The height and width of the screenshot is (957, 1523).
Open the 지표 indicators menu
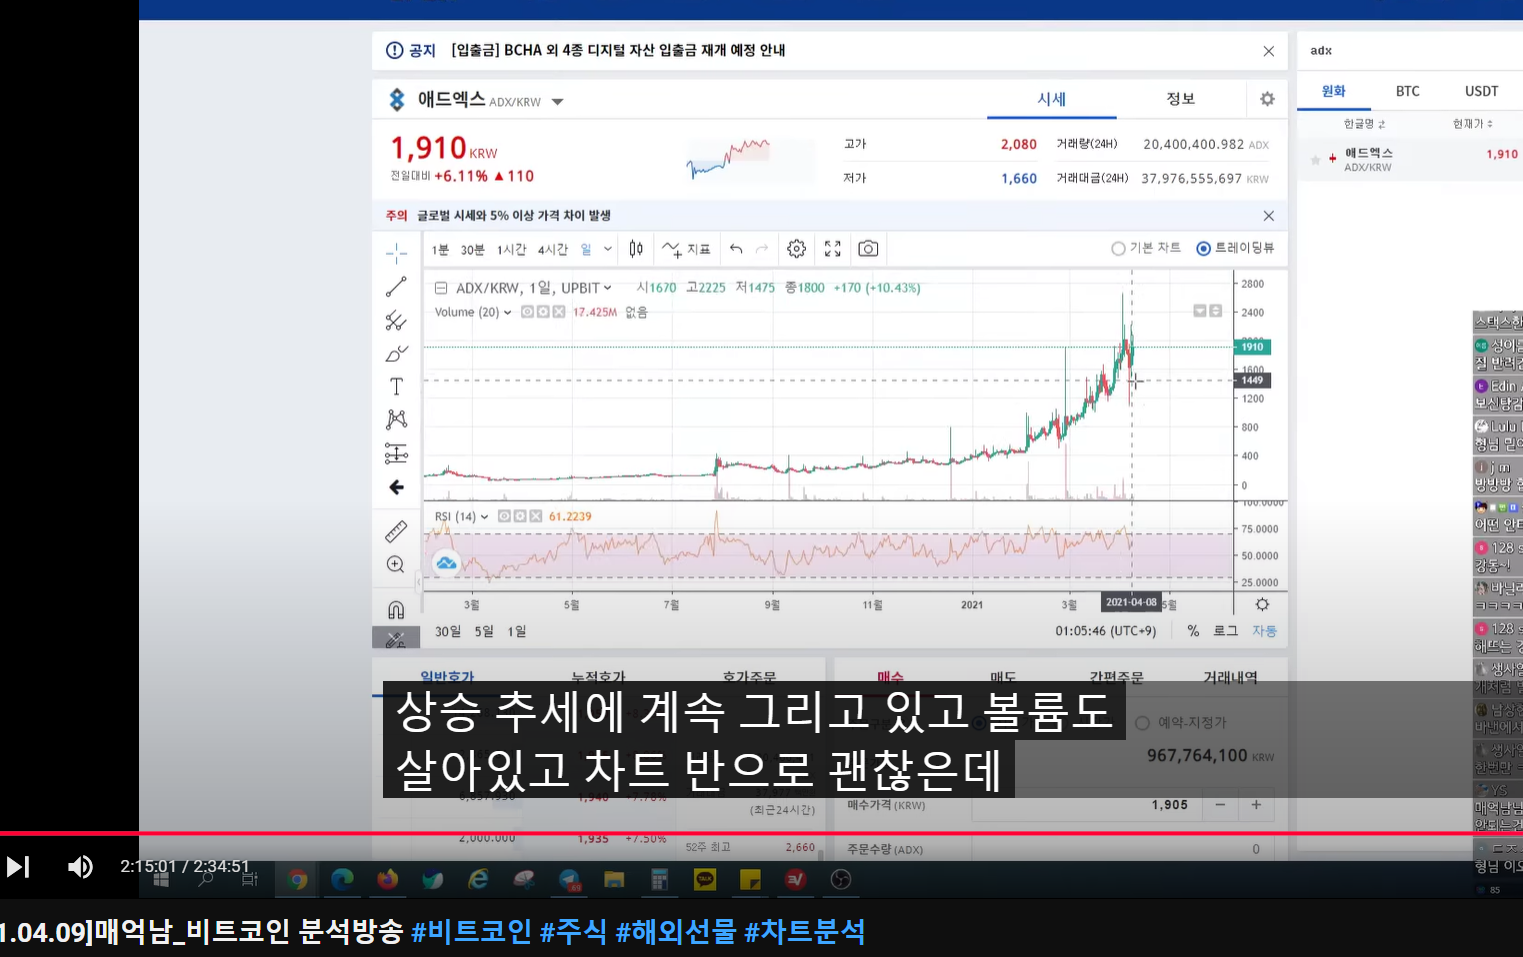(687, 249)
